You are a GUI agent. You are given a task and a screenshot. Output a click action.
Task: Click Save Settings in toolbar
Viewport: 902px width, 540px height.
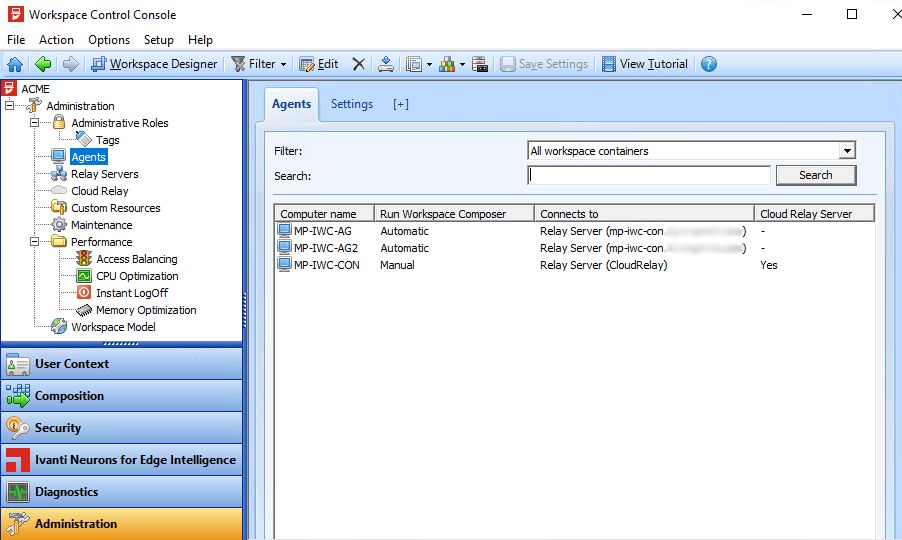tap(544, 64)
